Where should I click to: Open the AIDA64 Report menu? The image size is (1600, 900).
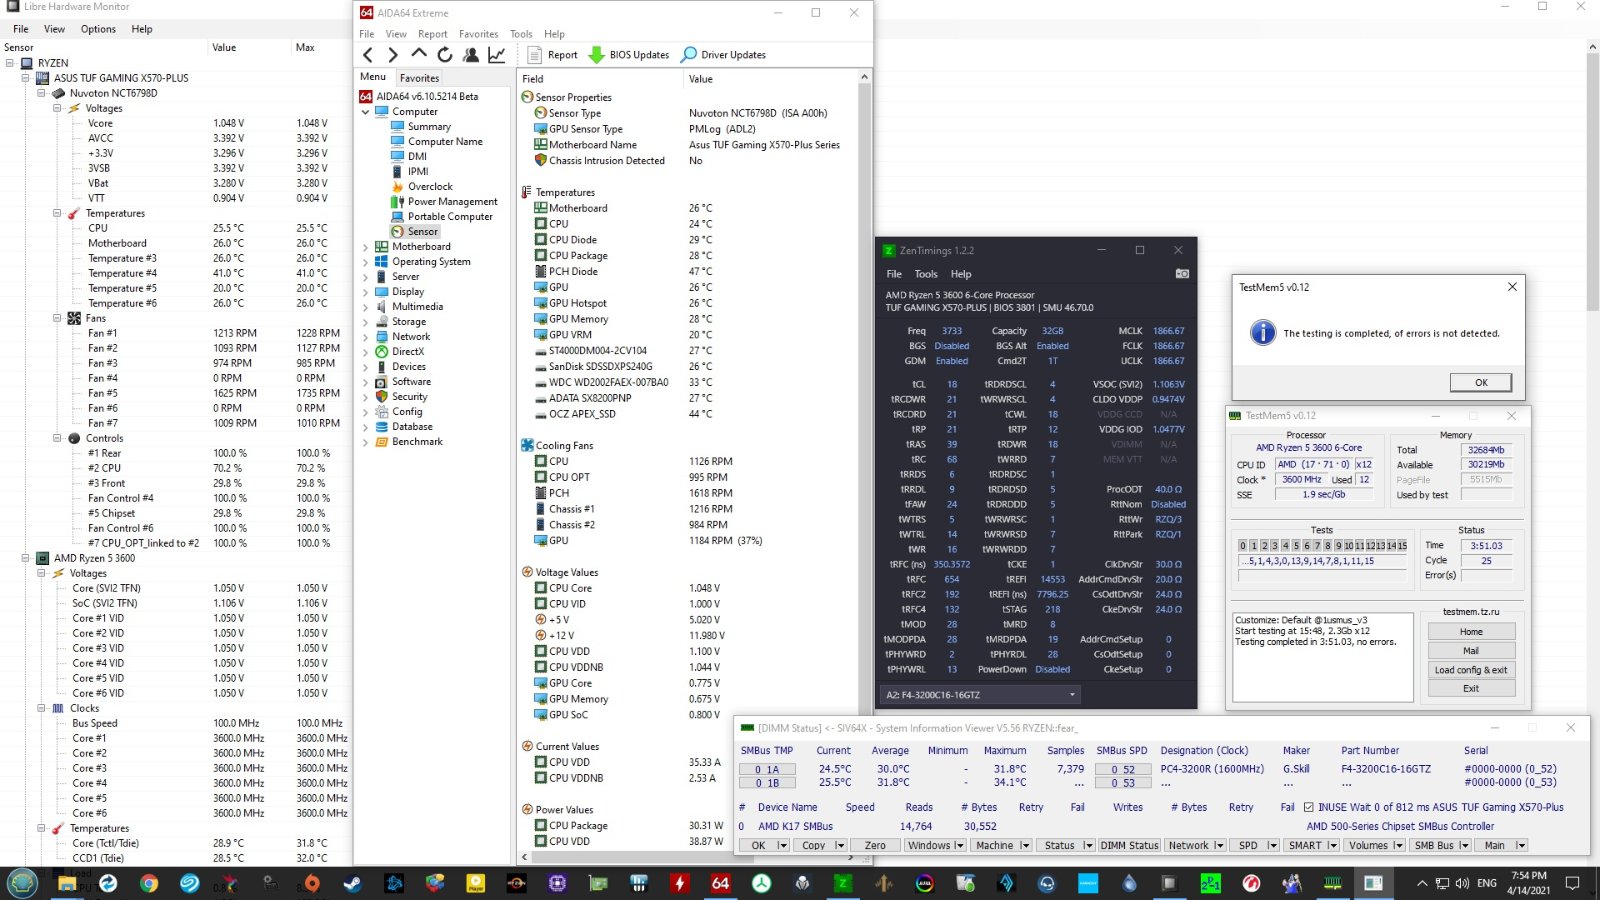click(x=433, y=34)
